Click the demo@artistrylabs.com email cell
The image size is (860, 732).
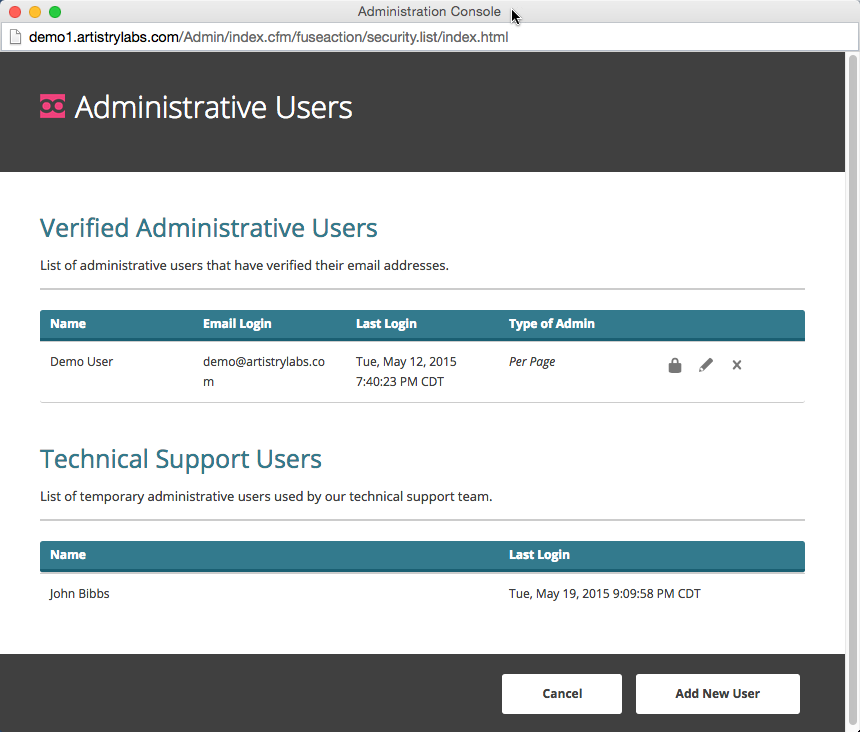264,372
